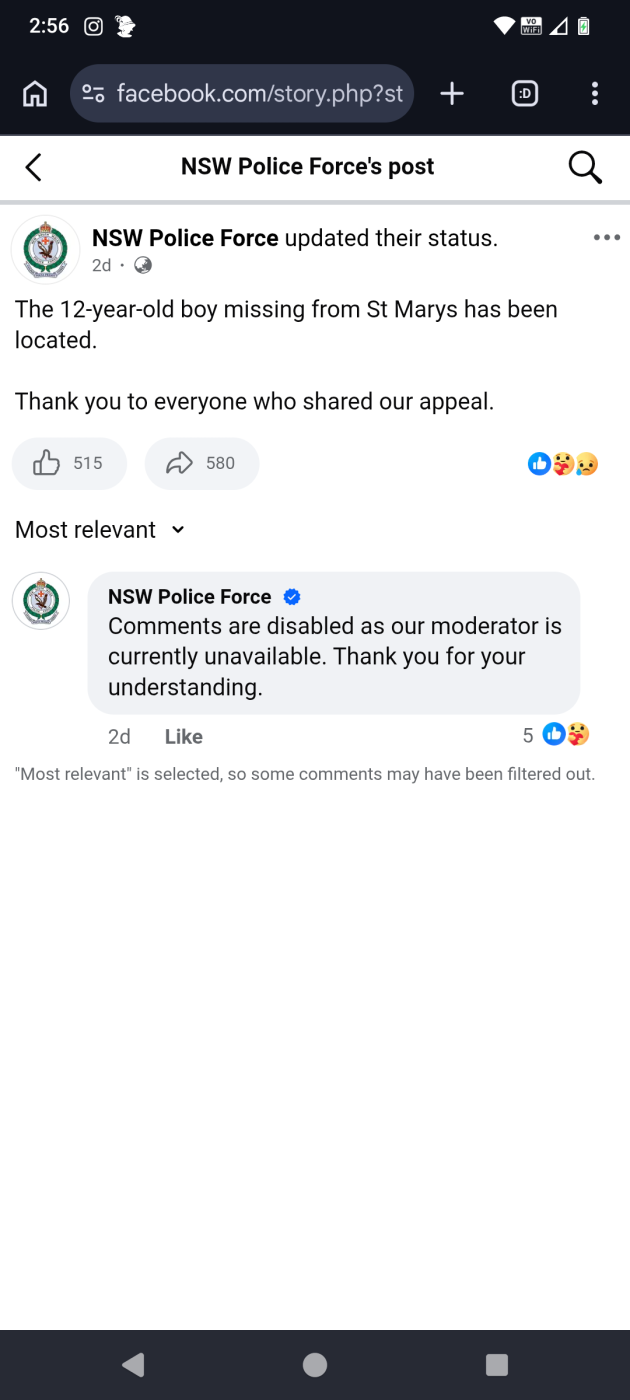Tap the facebook.com URL address field
This screenshot has height=1400, width=630.
[x=259, y=94]
